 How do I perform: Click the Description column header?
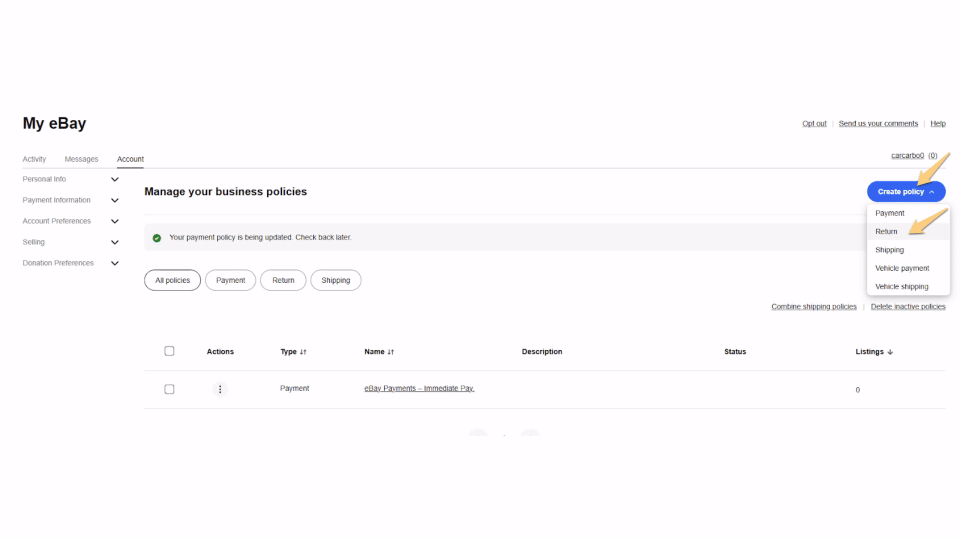(x=542, y=352)
